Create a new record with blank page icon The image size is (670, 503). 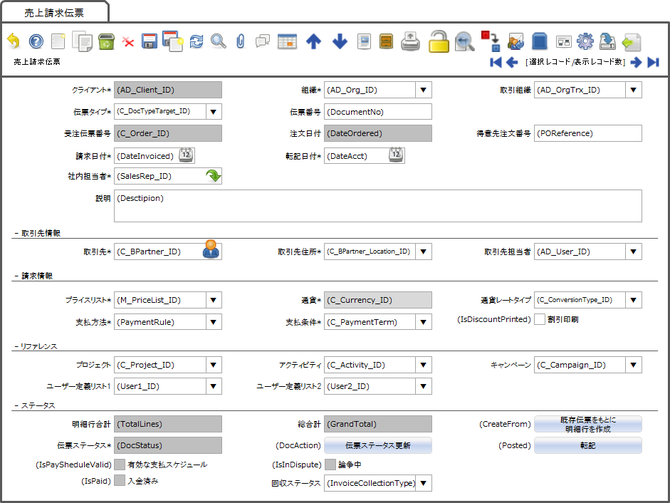pos(58,41)
